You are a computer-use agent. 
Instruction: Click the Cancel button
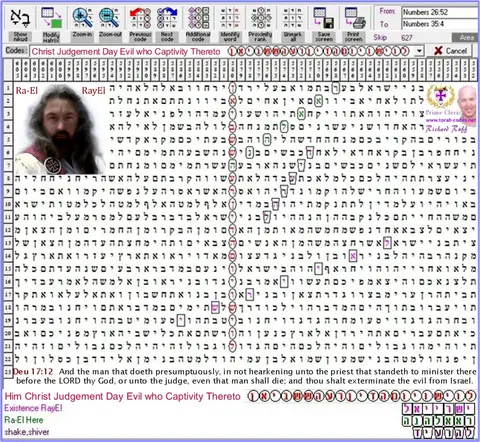click(450, 51)
